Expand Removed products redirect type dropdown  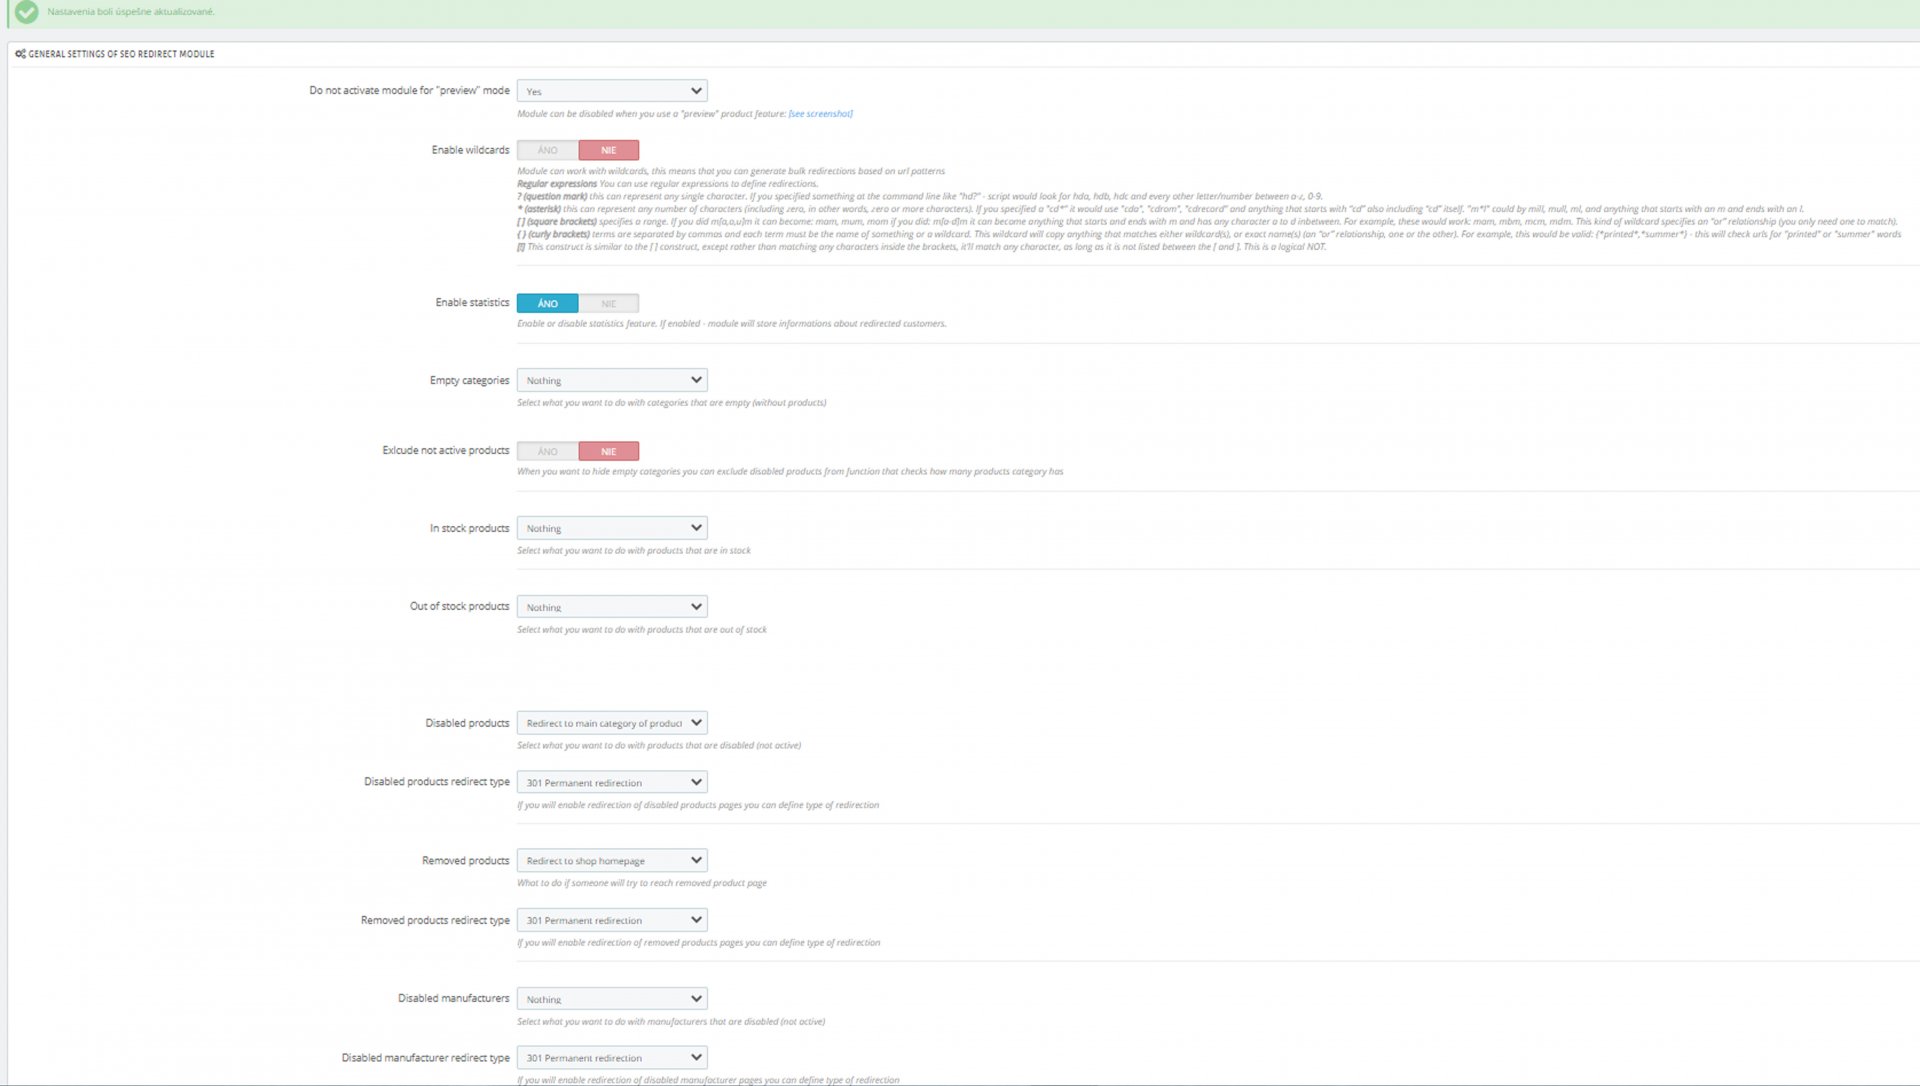pyautogui.click(x=611, y=920)
